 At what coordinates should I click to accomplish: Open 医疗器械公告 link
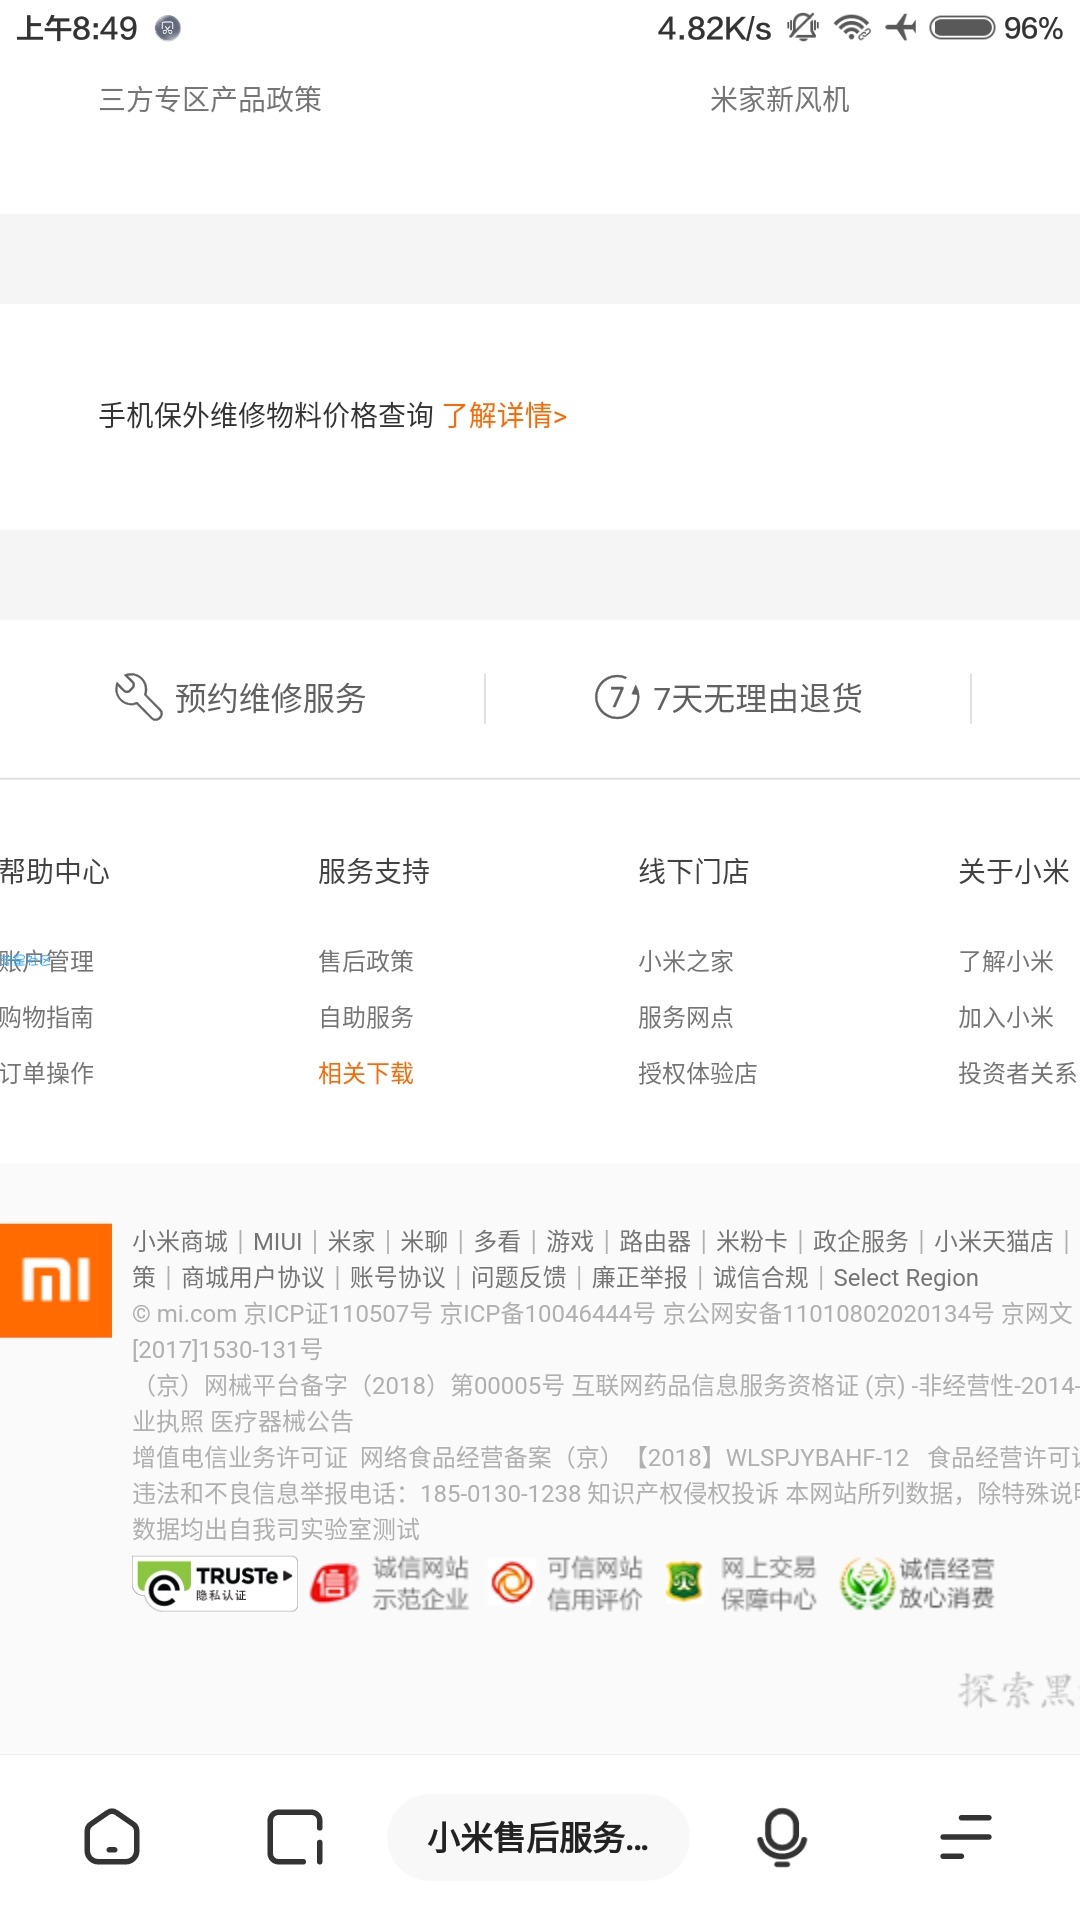[282, 1421]
